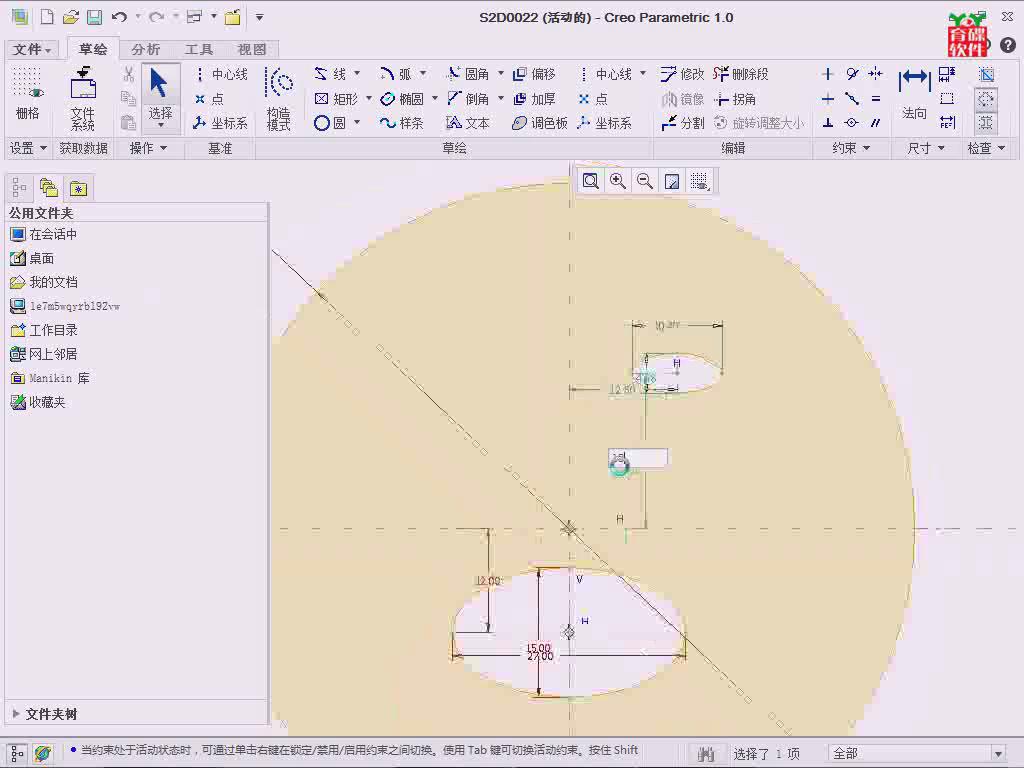
Task: Open the quick access toolbar customize arrow
Action: [x=259, y=17]
